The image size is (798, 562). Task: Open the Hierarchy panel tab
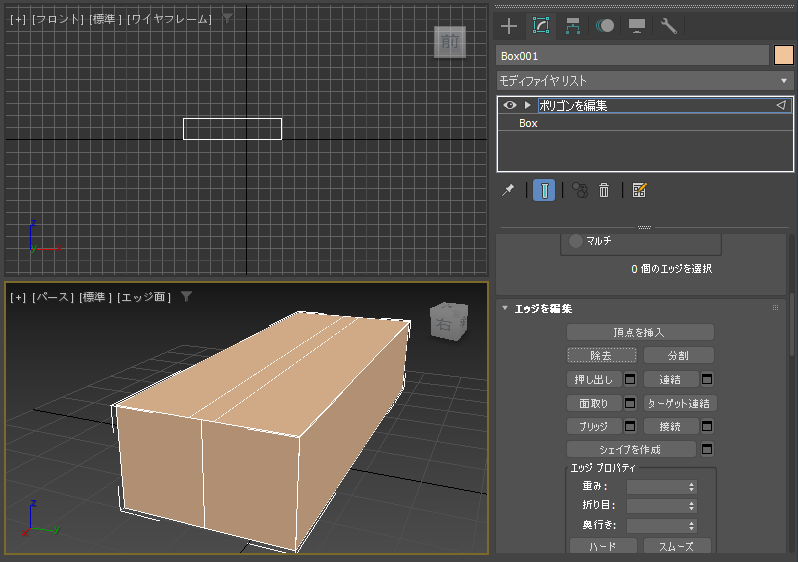[x=573, y=26]
